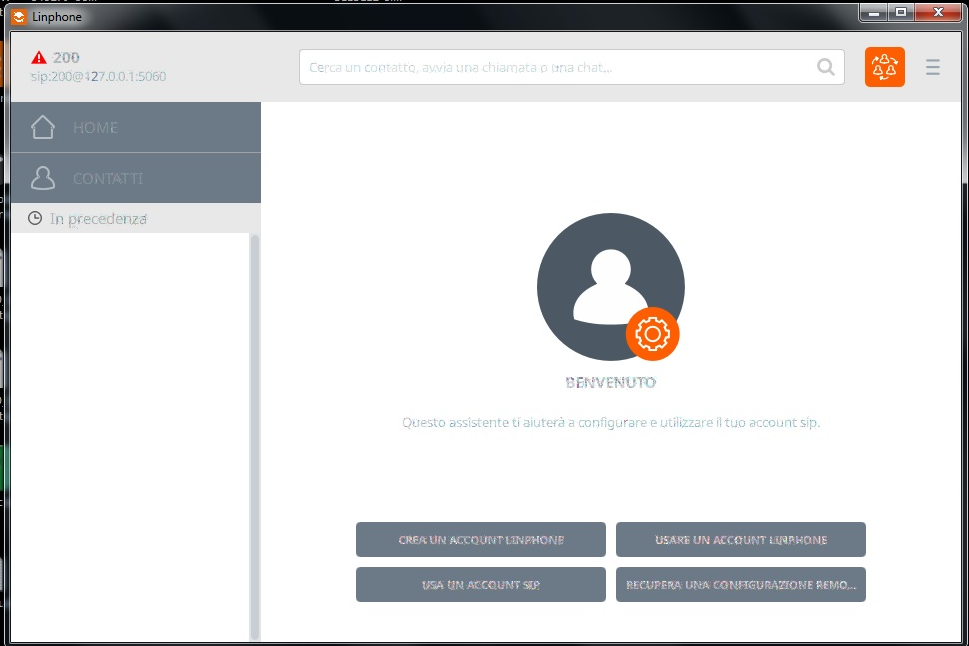Click the Home house icon

point(43,127)
